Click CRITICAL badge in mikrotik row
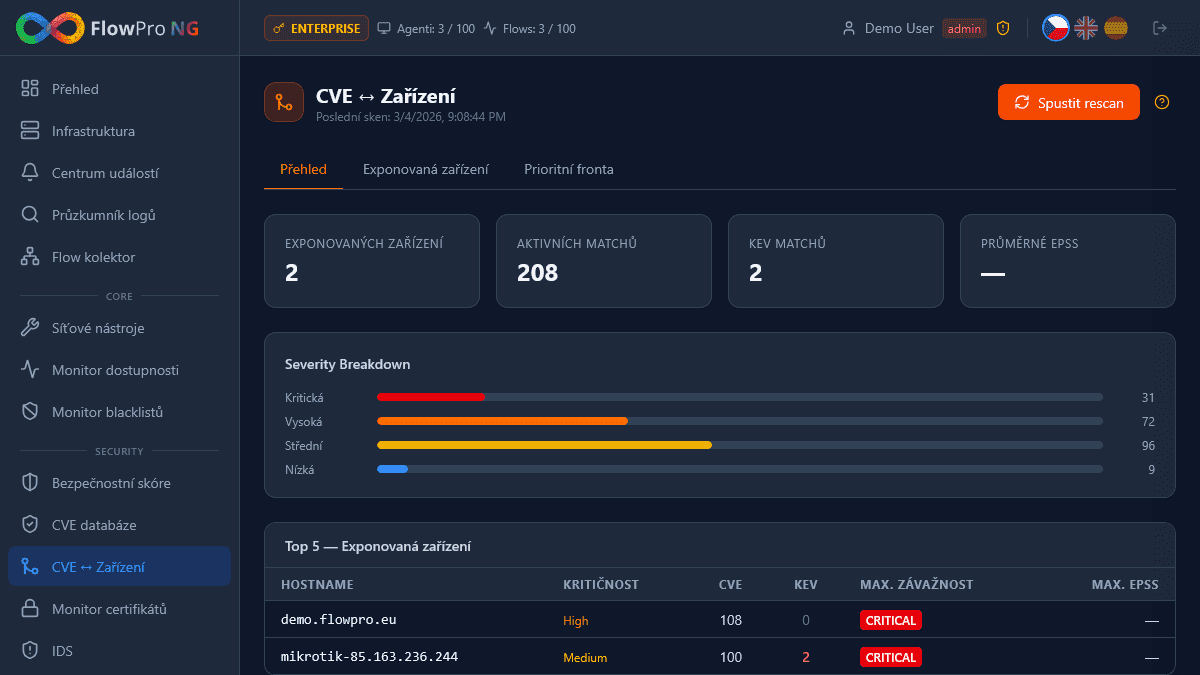 (891, 657)
